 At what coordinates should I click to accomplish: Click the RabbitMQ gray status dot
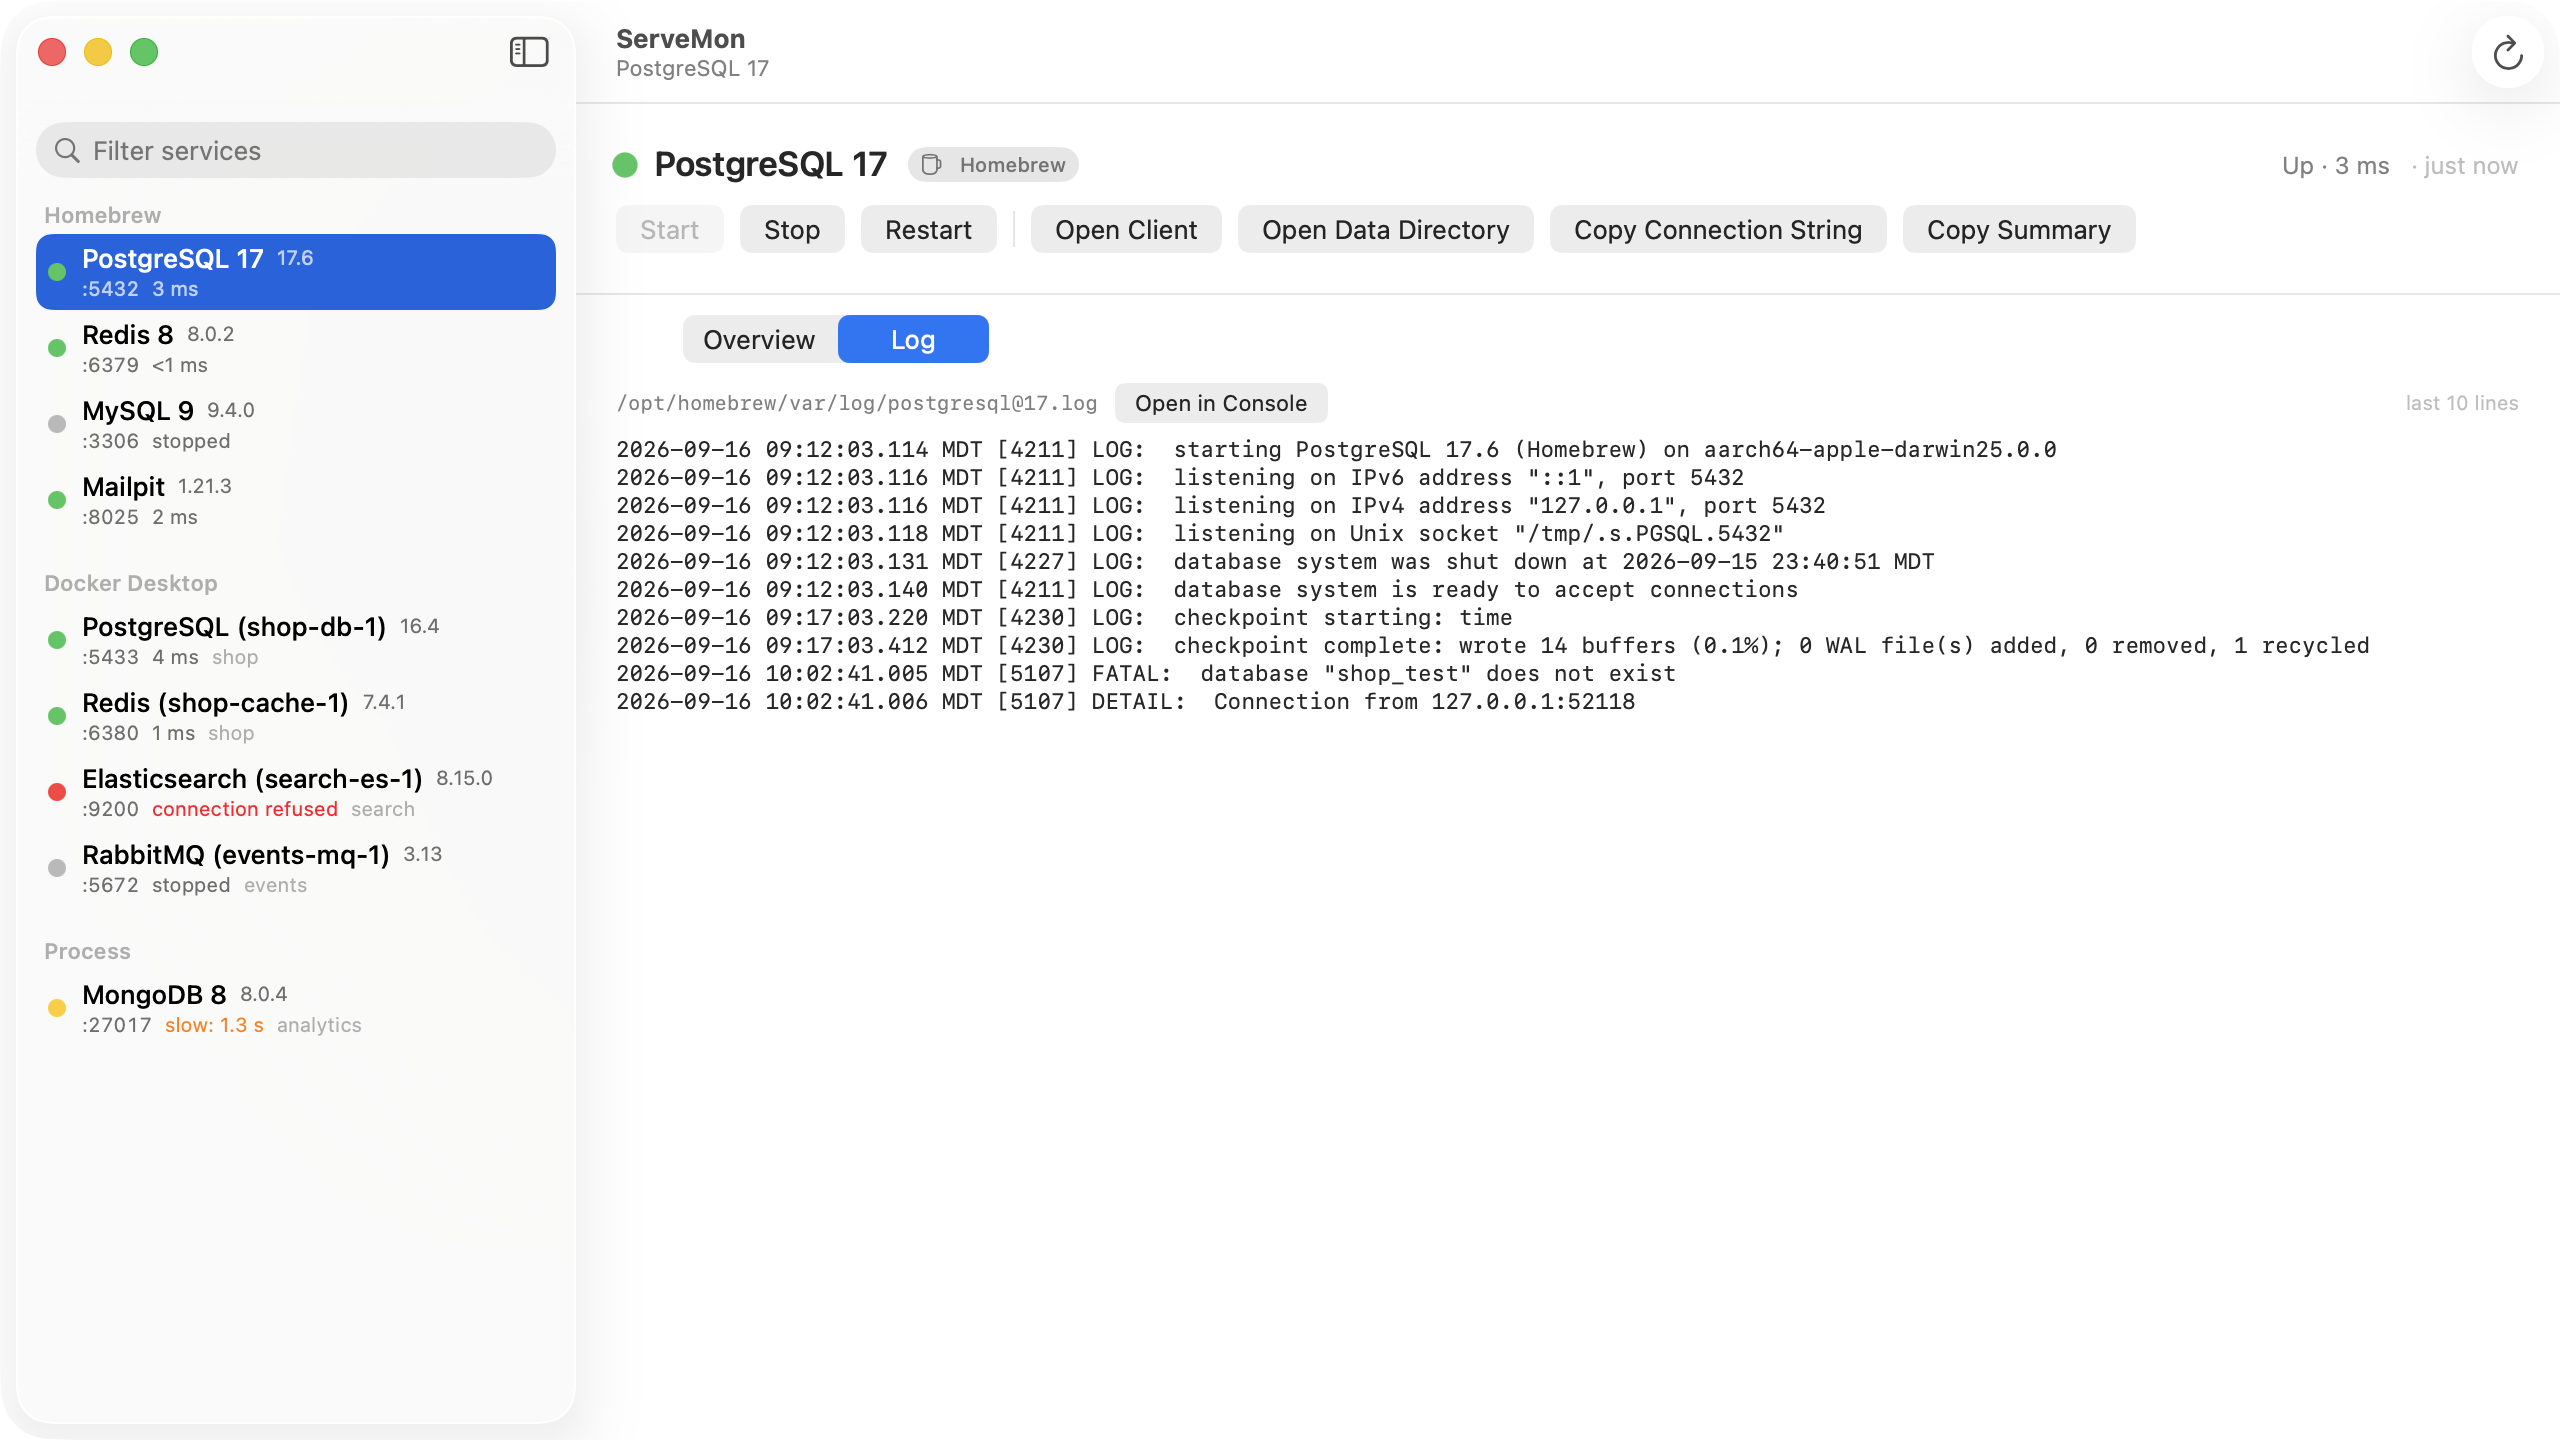[x=57, y=868]
